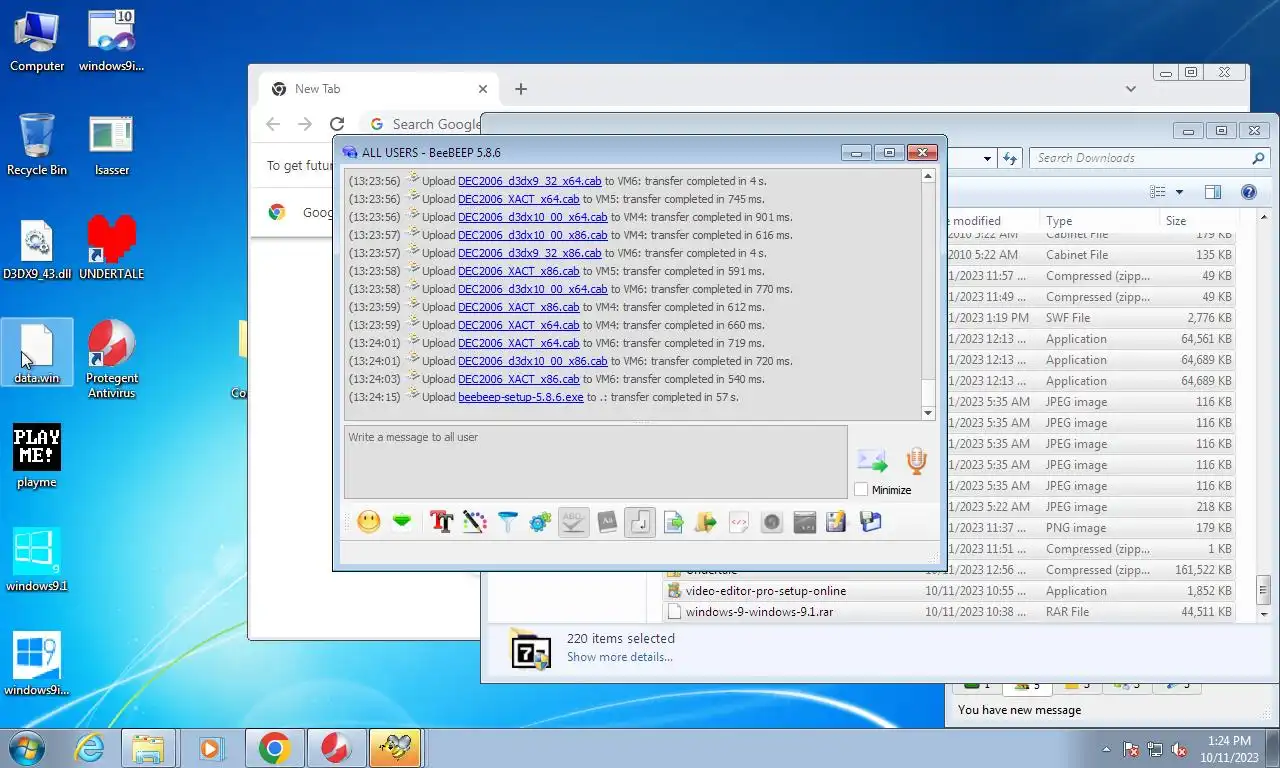Select the file video-editor-pro-setup-online
The image size is (1280, 768).
(x=765, y=591)
